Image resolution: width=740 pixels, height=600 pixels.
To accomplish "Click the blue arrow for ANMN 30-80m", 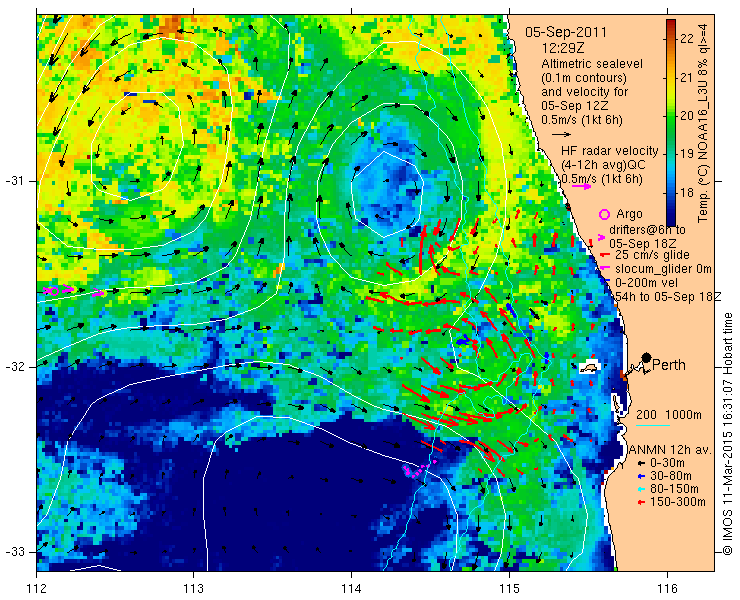I will point(640,476).
